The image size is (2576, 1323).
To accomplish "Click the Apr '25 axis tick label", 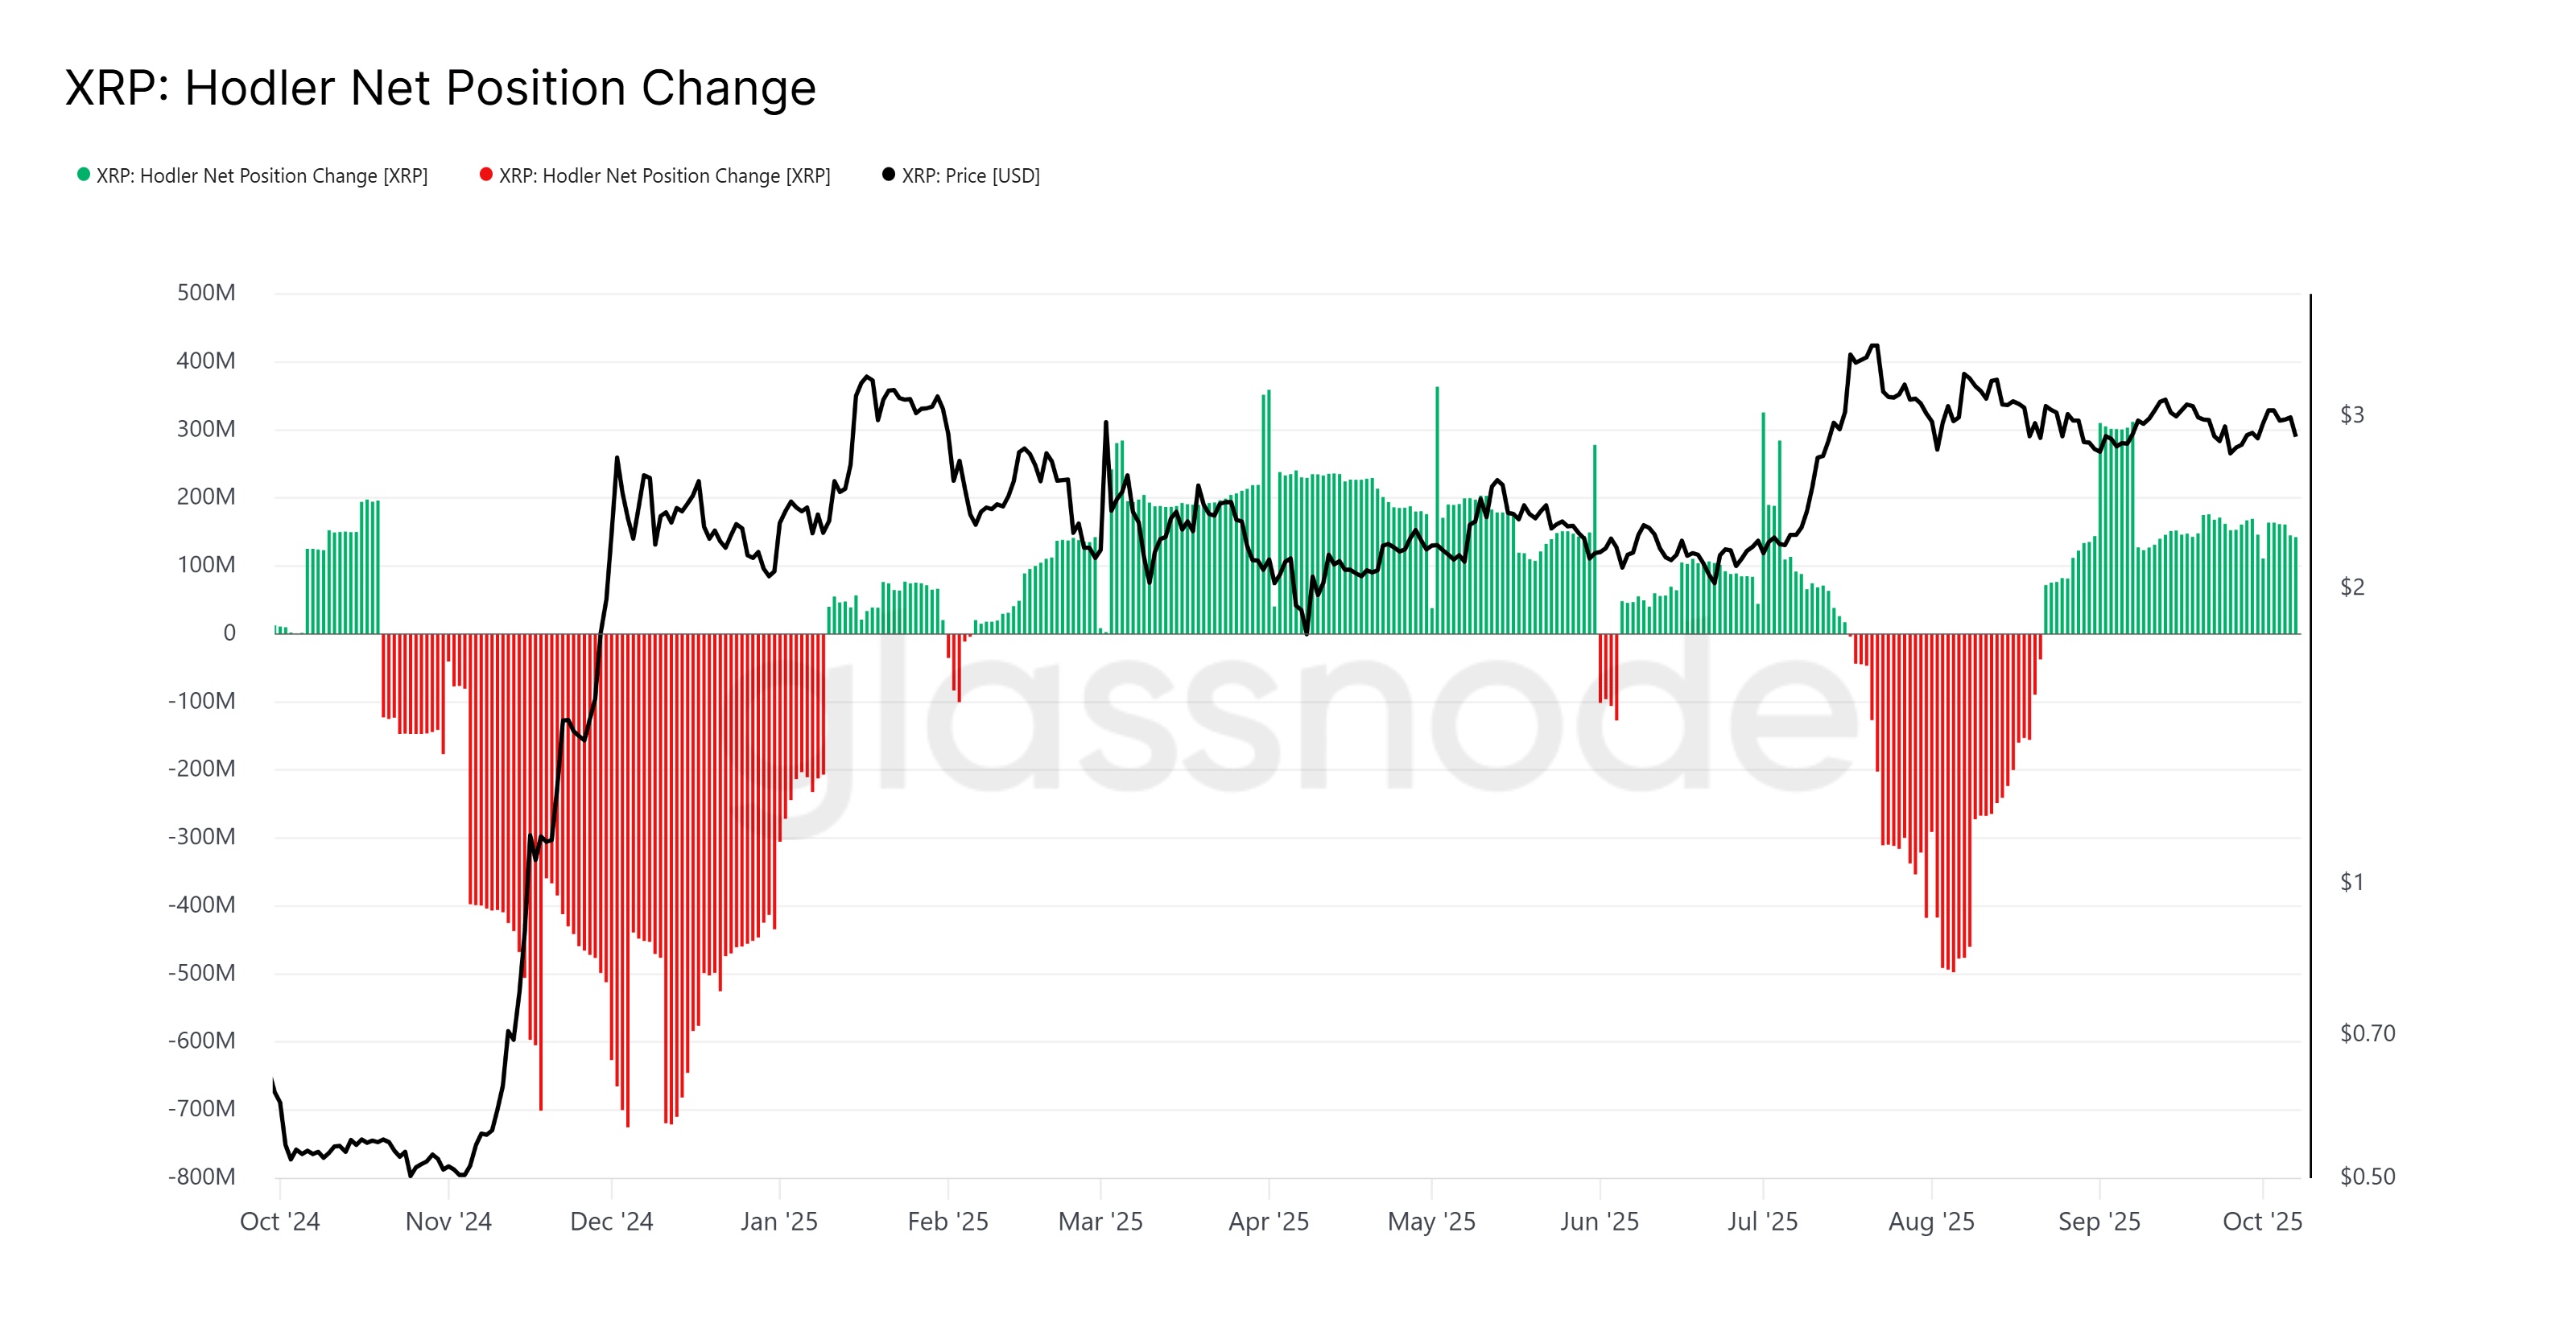I will [x=1268, y=1221].
